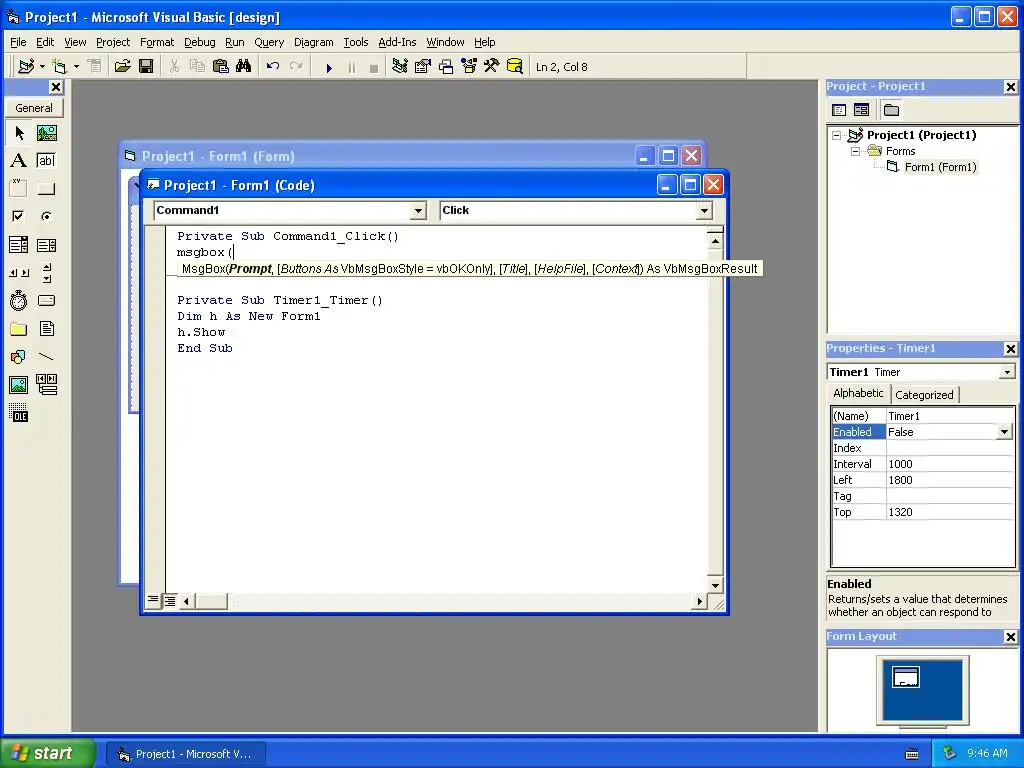Select the CheckBox control tool
Screen dimensions: 1024x768
pyautogui.click(x=18, y=216)
